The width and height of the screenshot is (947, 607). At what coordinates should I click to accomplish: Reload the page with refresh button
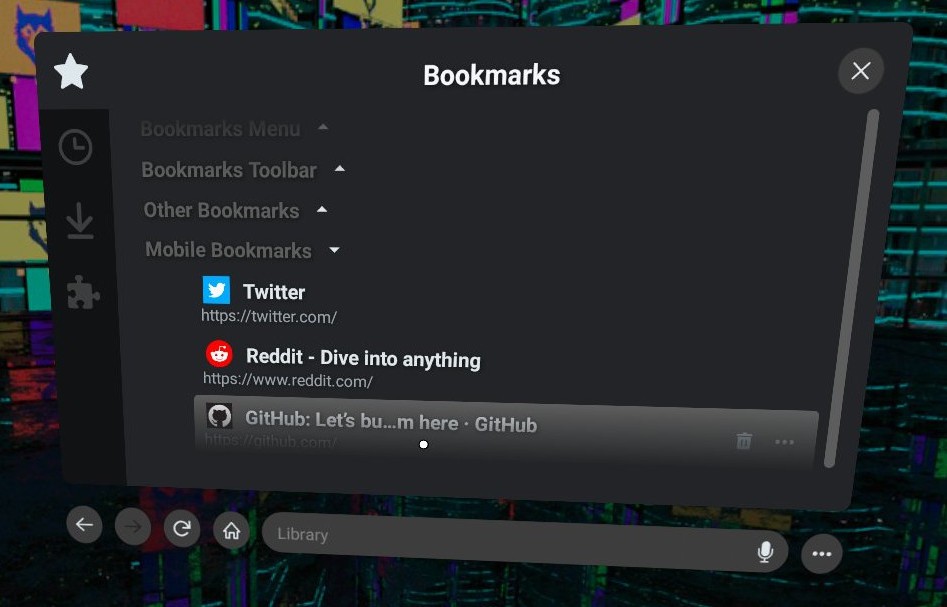click(x=181, y=528)
